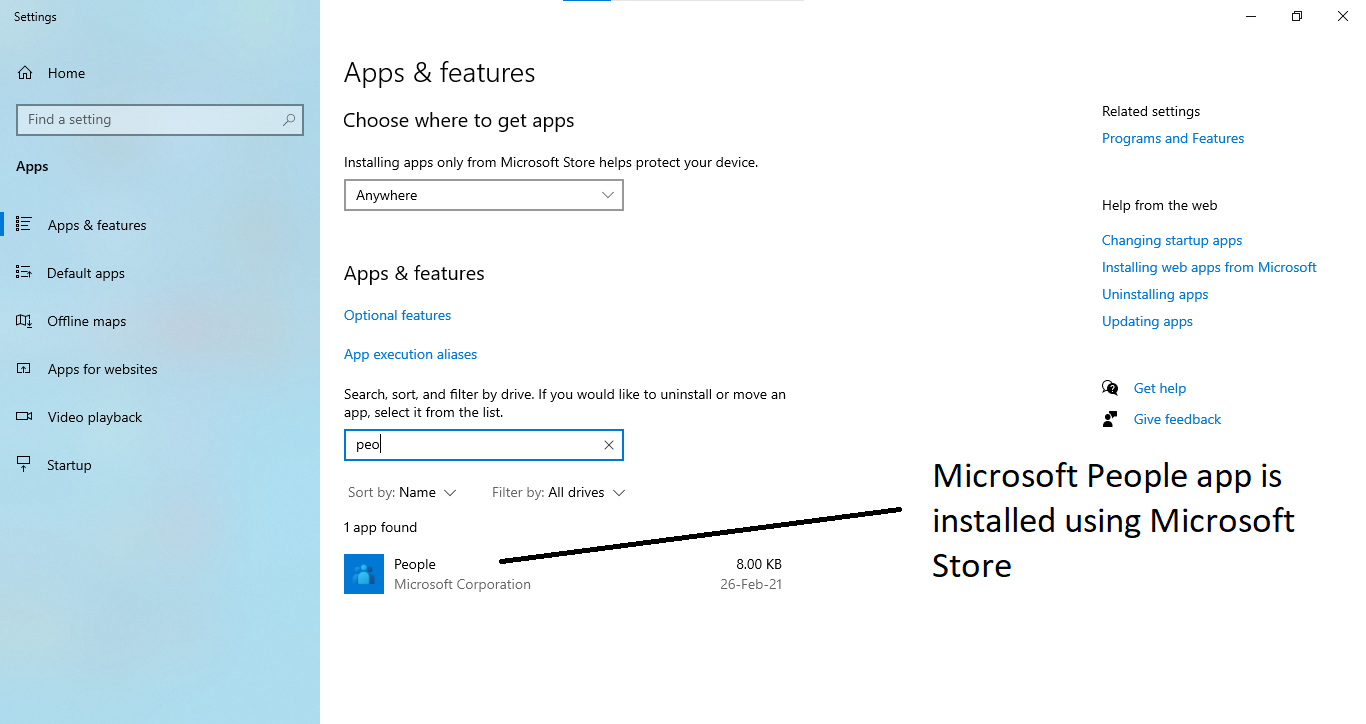The image size is (1366, 724).
Task: Click the Give feedback person icon
Action: pos(1110,419)
